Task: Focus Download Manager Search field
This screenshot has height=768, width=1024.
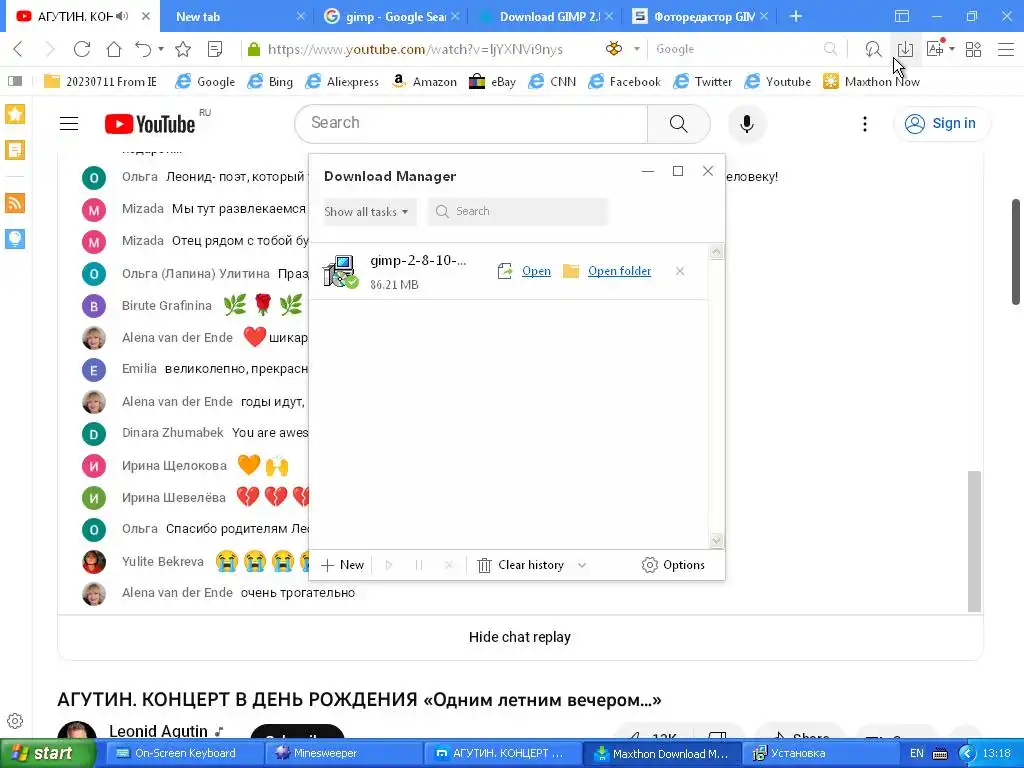Action: click(518, 212)
